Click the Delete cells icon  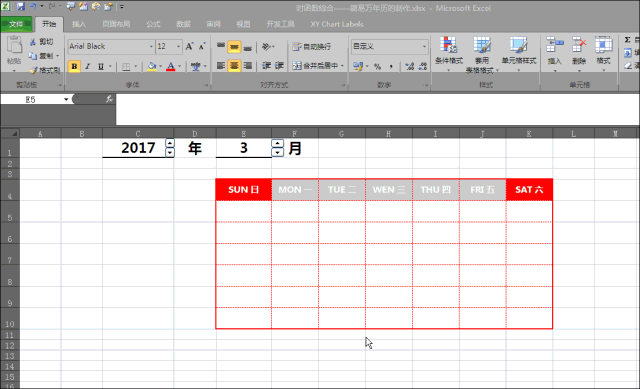[x=579, y=45]
